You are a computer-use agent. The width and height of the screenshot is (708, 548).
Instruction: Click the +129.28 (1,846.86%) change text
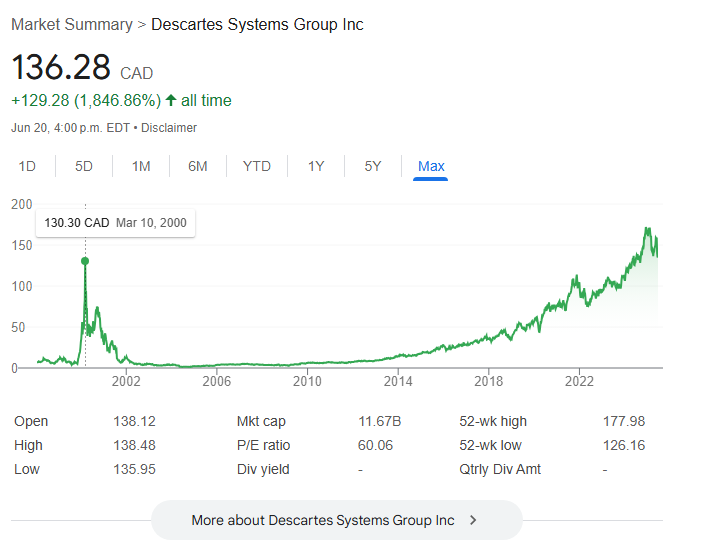86,100
